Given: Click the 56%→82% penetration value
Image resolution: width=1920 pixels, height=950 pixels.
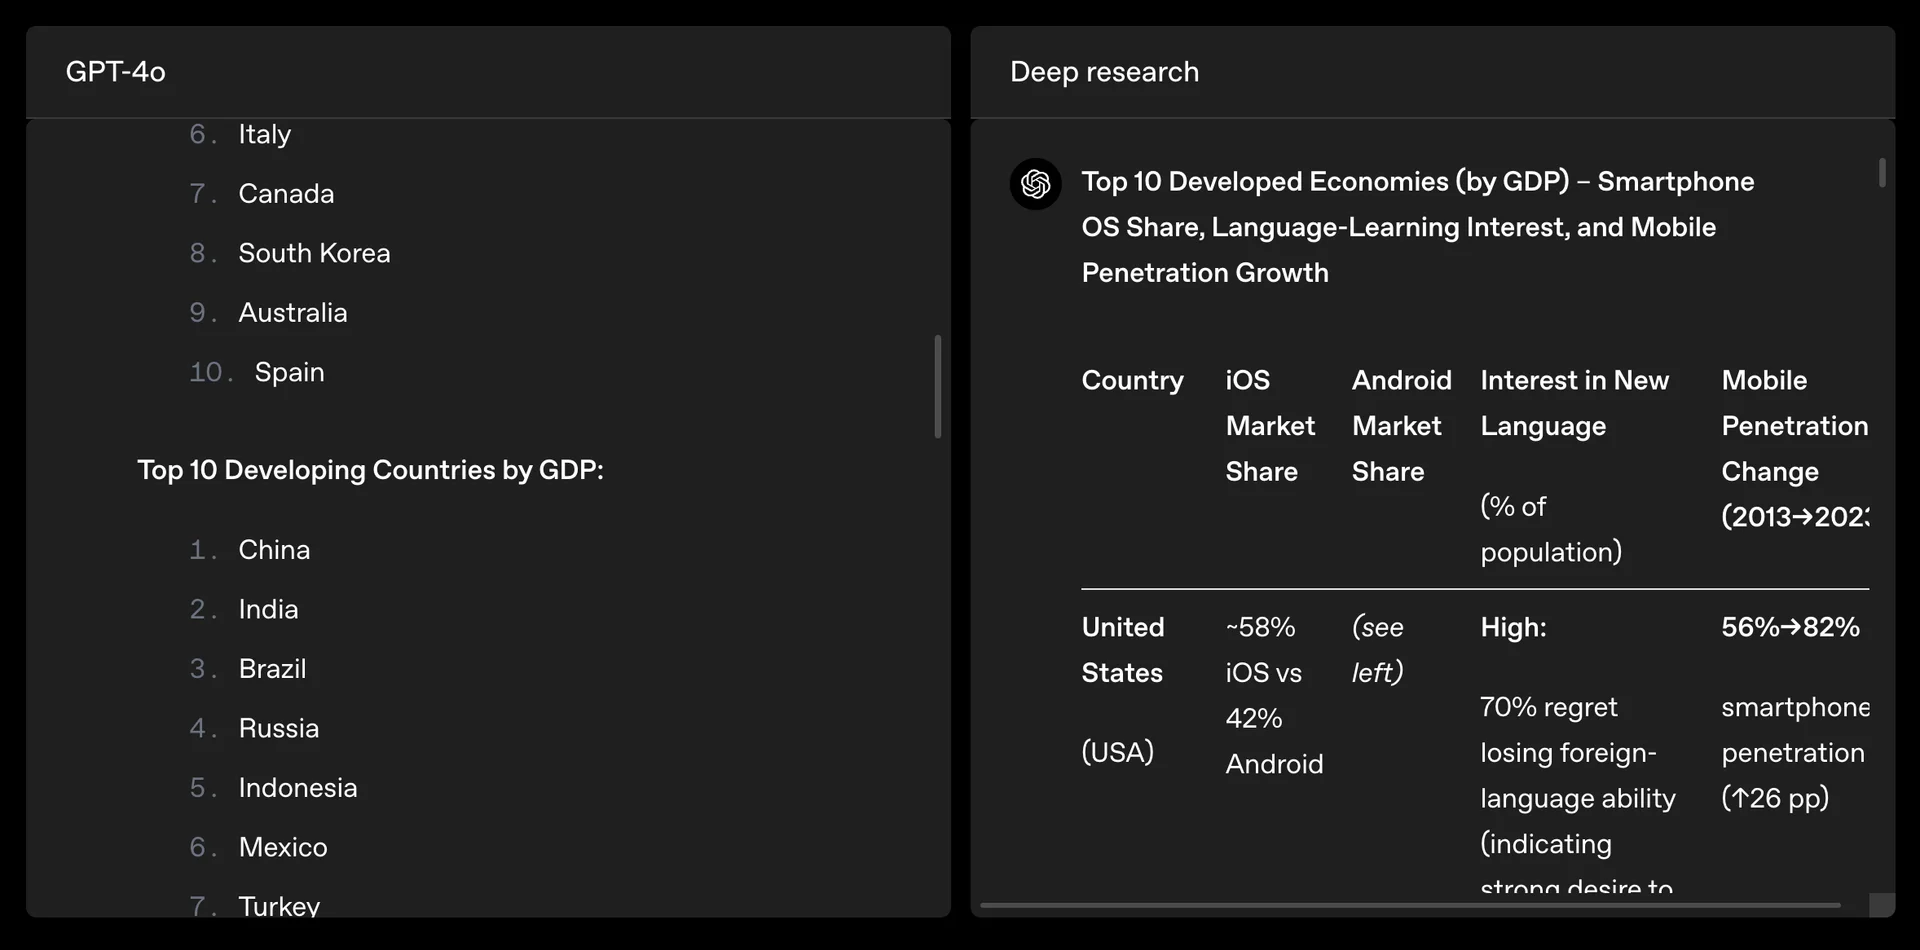Looking at the screenshot, I should [x=1790, y=627].
